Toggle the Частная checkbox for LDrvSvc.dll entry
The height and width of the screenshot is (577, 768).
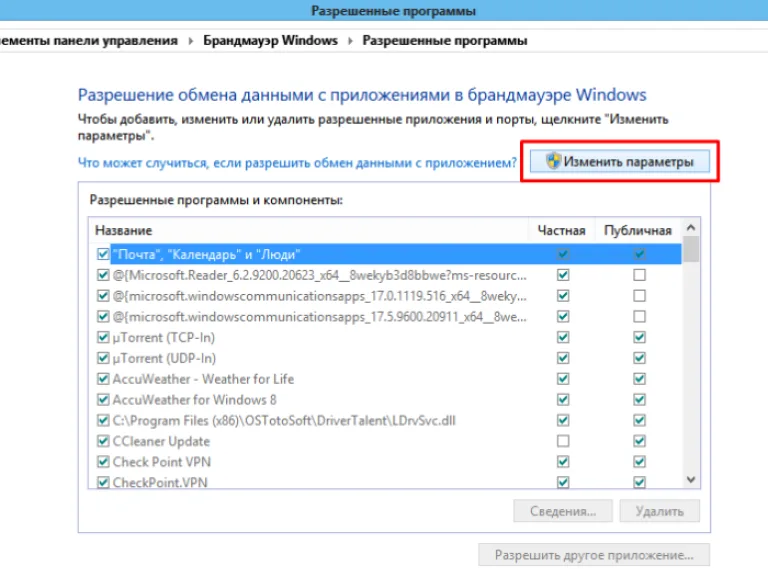pyautogui.click(x=563, y=420)
